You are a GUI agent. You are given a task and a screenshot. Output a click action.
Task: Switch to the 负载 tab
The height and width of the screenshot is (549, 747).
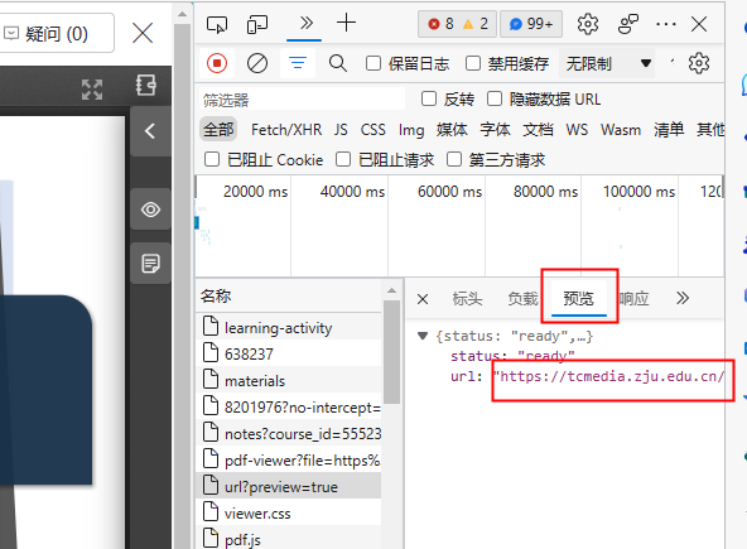click(x=523, y=298)
